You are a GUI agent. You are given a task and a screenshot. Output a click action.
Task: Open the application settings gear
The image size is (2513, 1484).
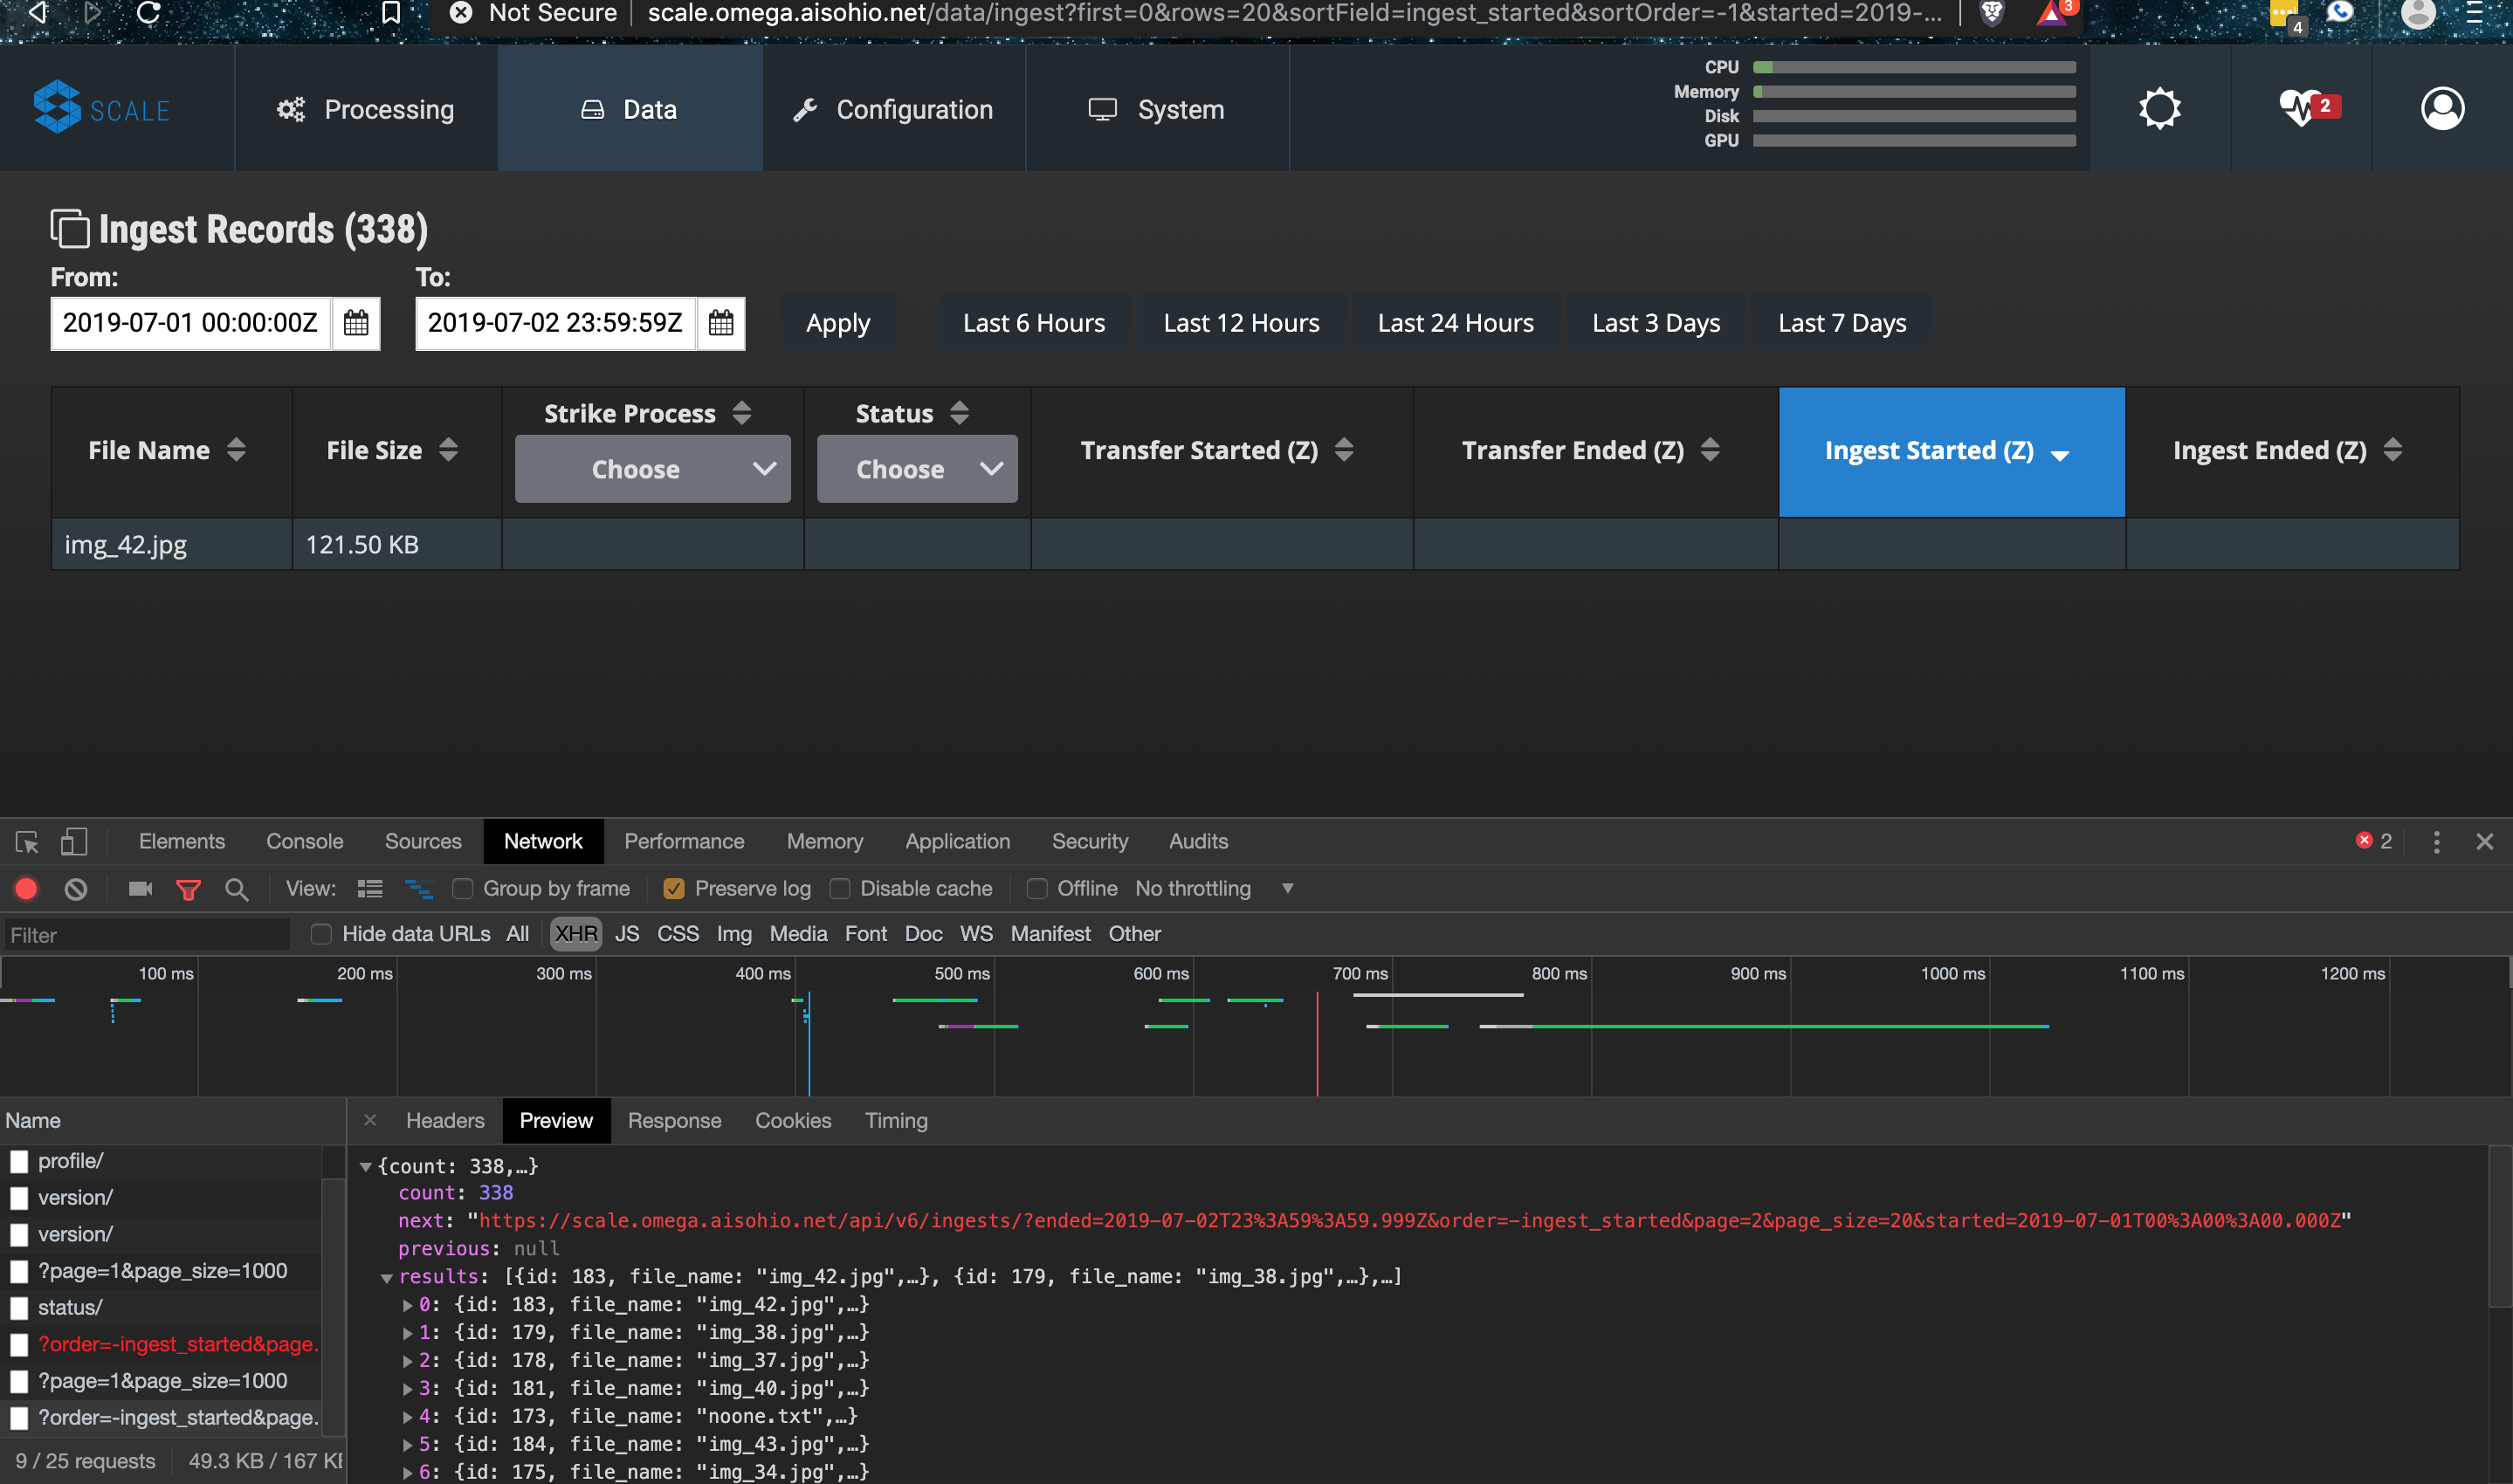pyautogui.click(x=2159, y=108)
